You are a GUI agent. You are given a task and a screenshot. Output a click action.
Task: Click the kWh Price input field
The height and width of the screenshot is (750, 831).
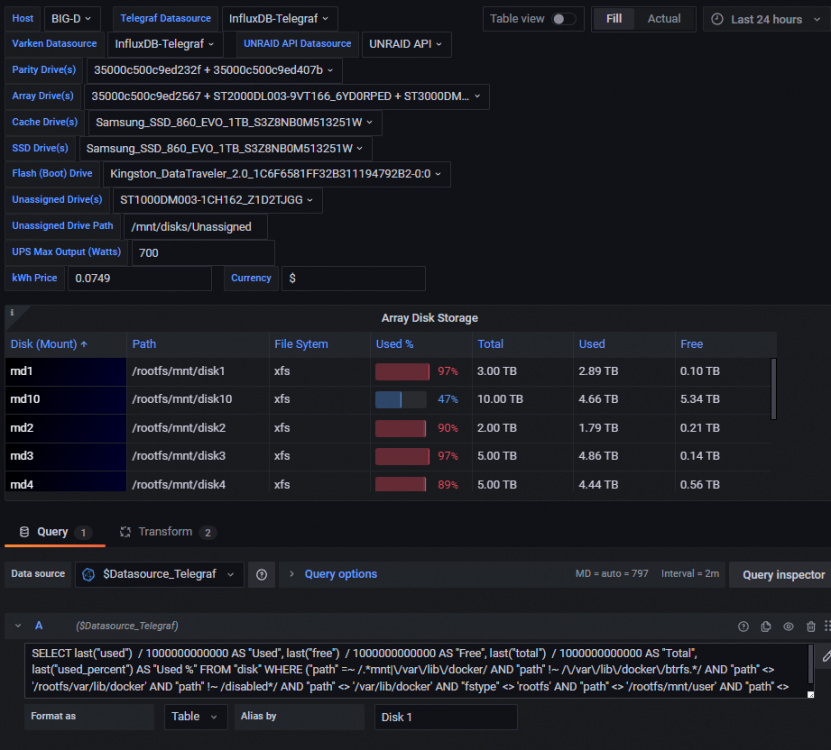[x=139, y=278]
